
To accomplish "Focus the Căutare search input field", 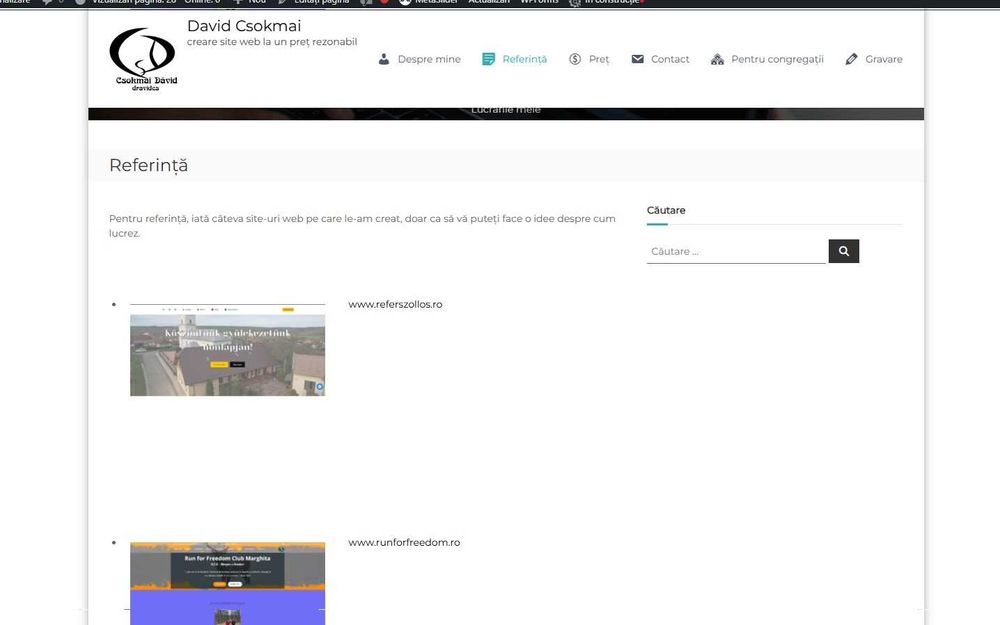I will pyautogui.click(x=736, y=251).
